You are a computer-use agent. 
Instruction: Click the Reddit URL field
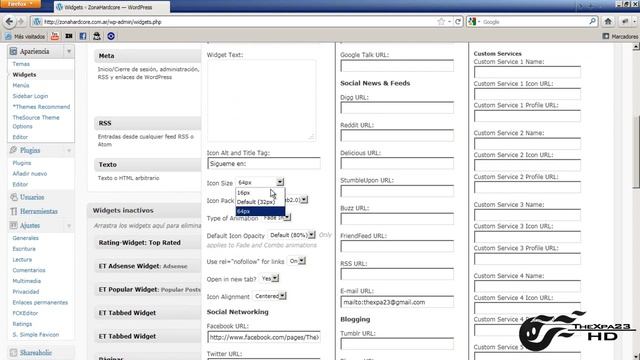(397, 136)
